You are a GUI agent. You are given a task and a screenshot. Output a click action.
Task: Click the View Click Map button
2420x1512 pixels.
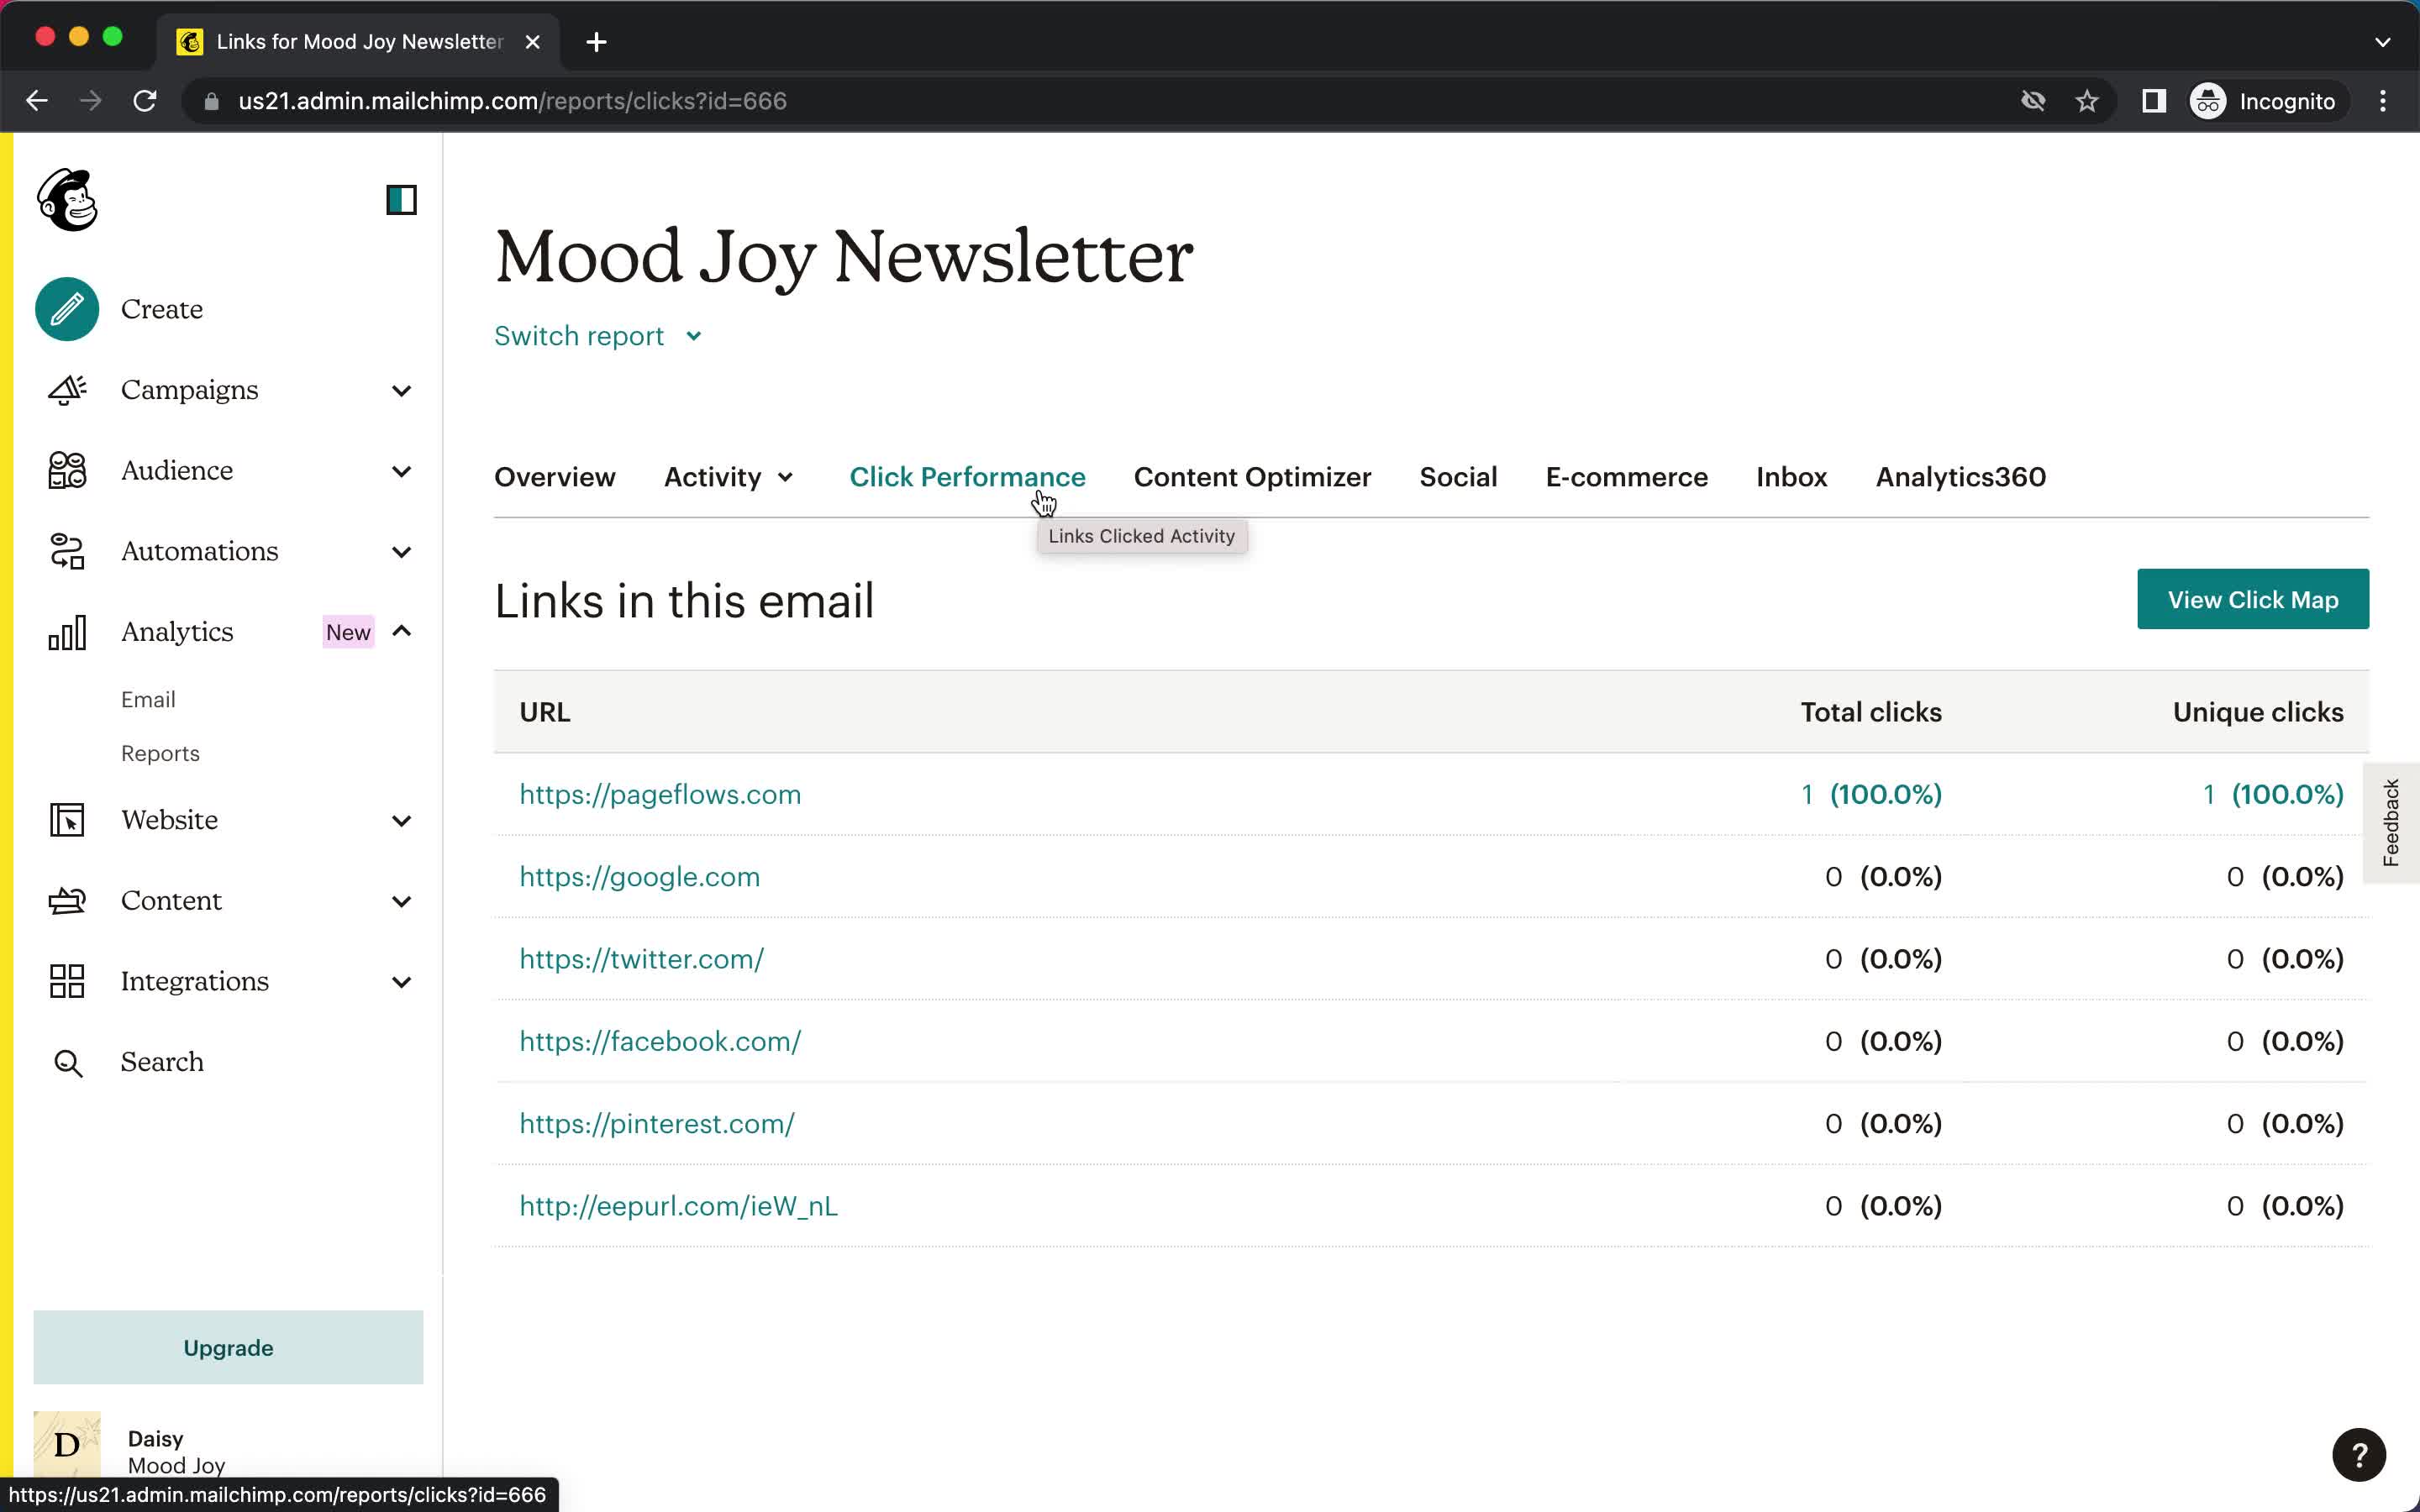click(2253, 597)
